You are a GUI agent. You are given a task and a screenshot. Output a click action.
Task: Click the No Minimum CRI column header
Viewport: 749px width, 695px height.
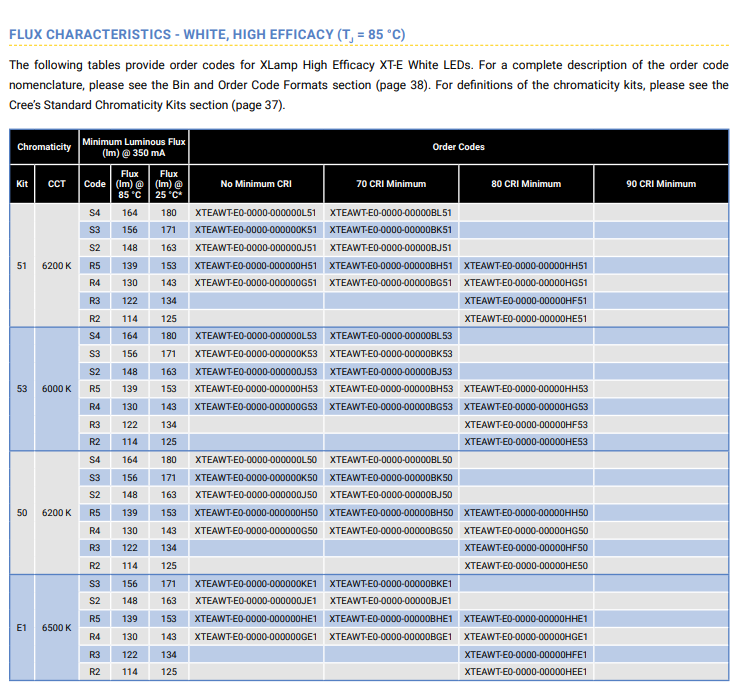coord(256,184)
